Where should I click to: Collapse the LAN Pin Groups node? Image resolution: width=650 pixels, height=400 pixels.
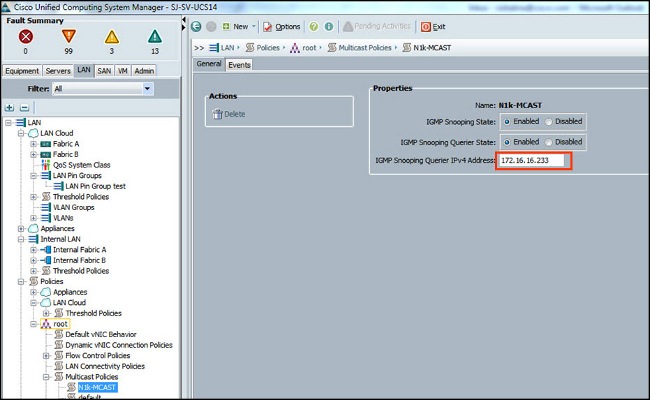click(x=33, y=175)
